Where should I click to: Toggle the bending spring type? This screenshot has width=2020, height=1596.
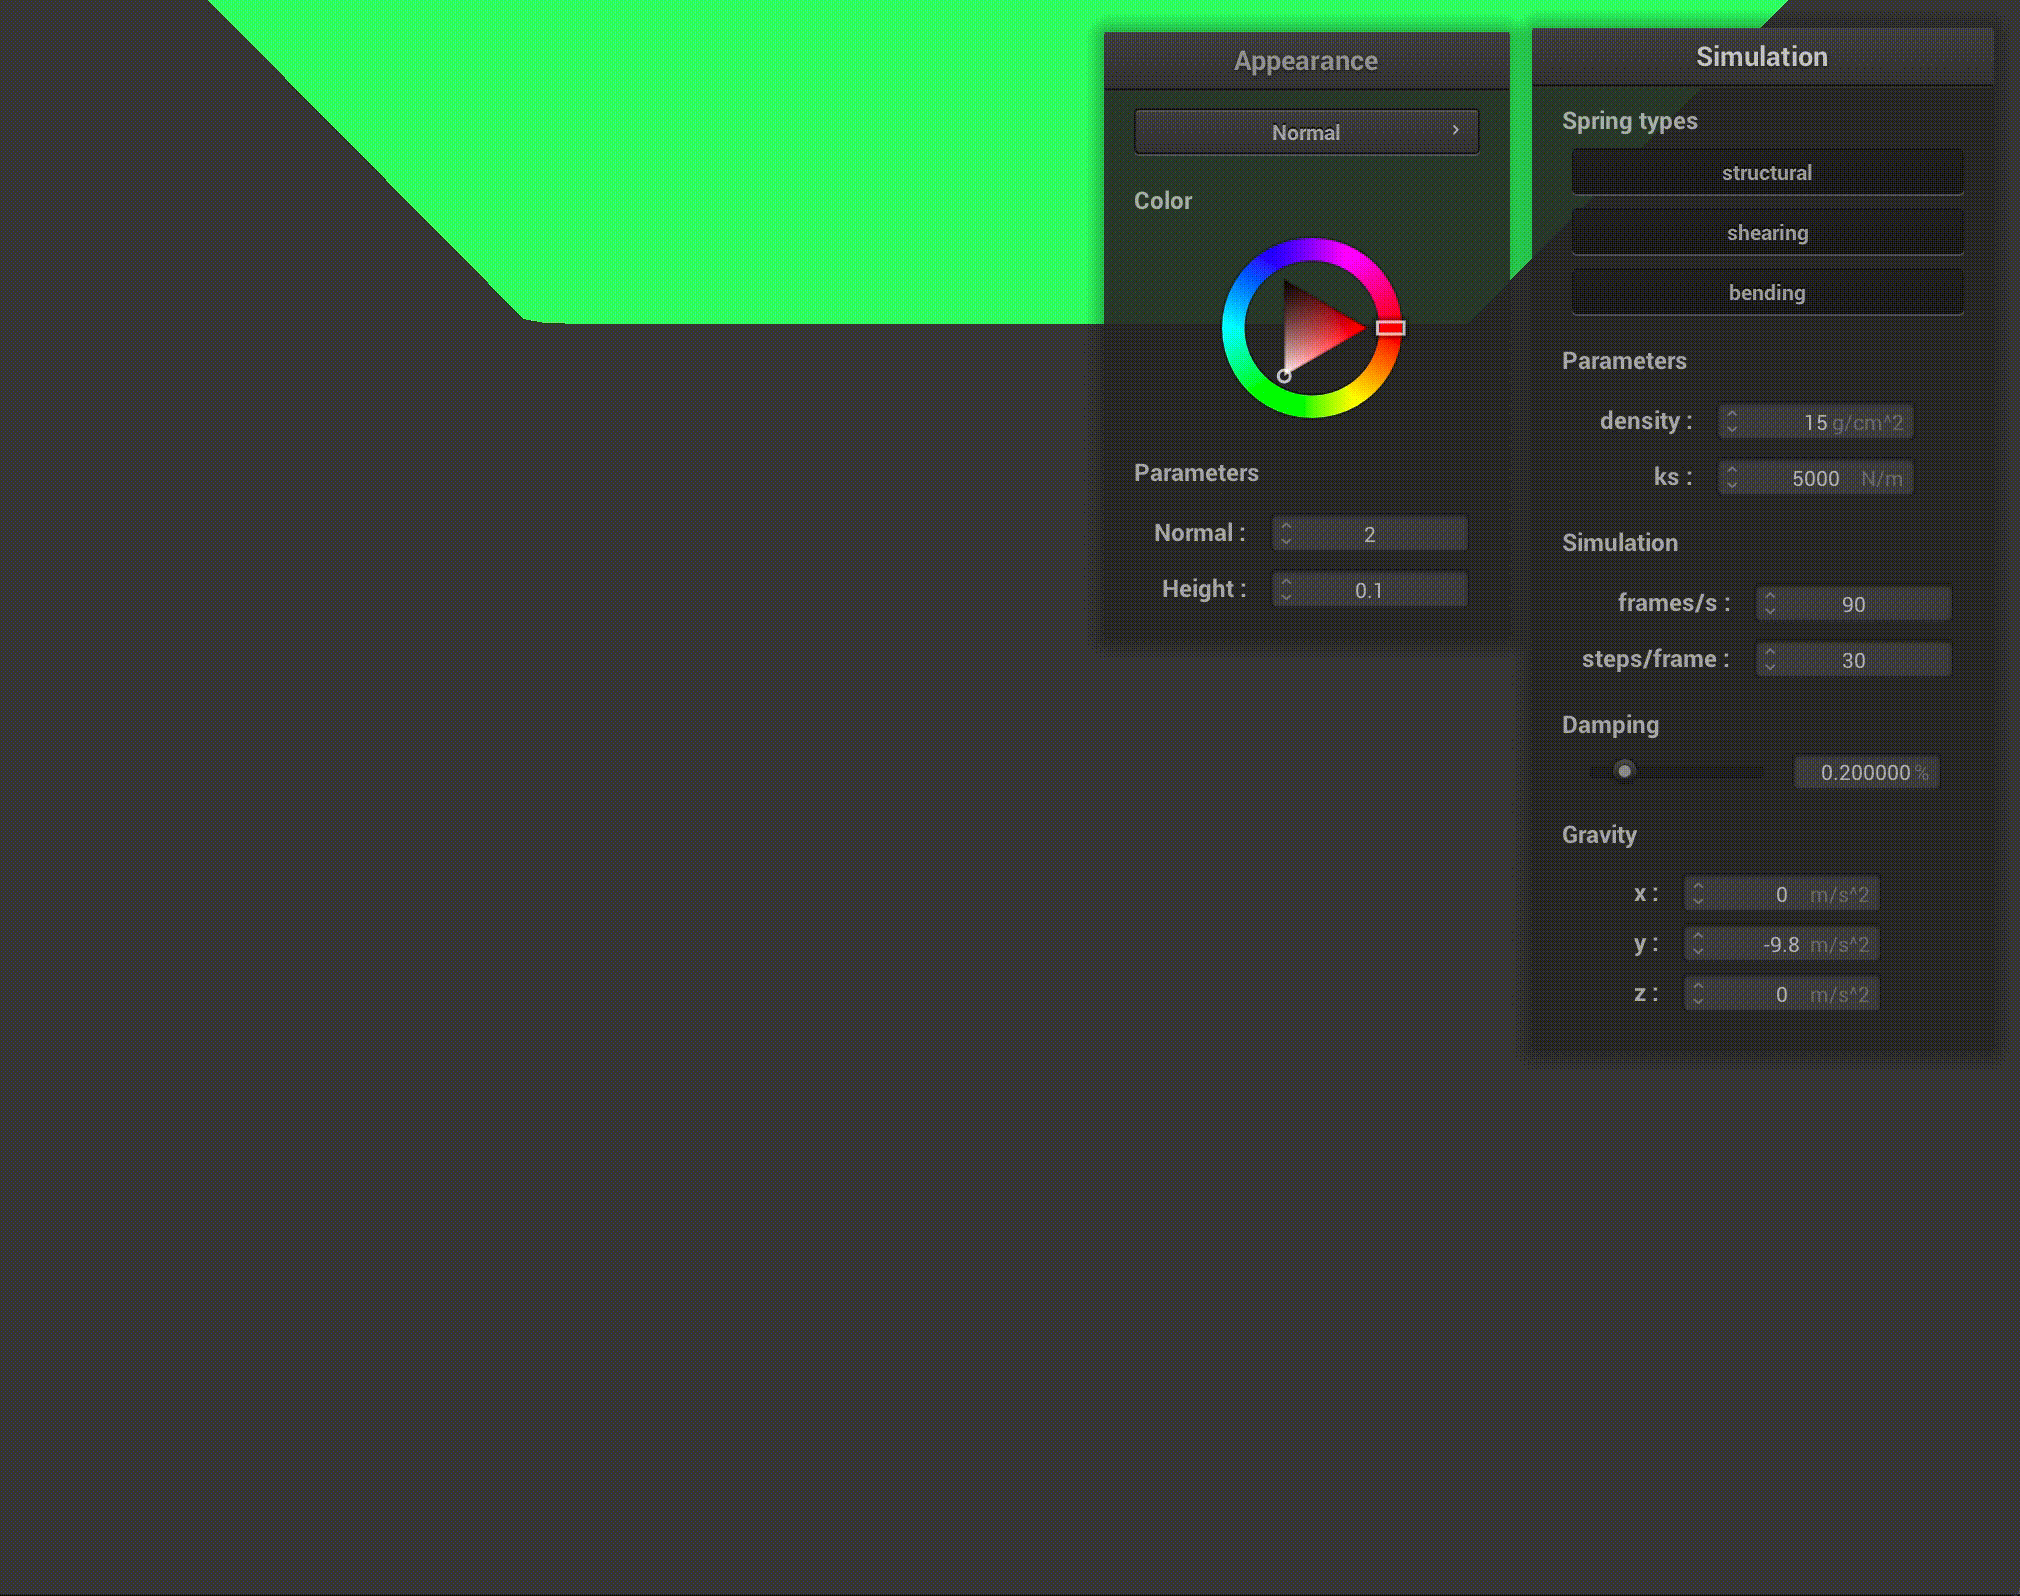tap(1767, 293)
